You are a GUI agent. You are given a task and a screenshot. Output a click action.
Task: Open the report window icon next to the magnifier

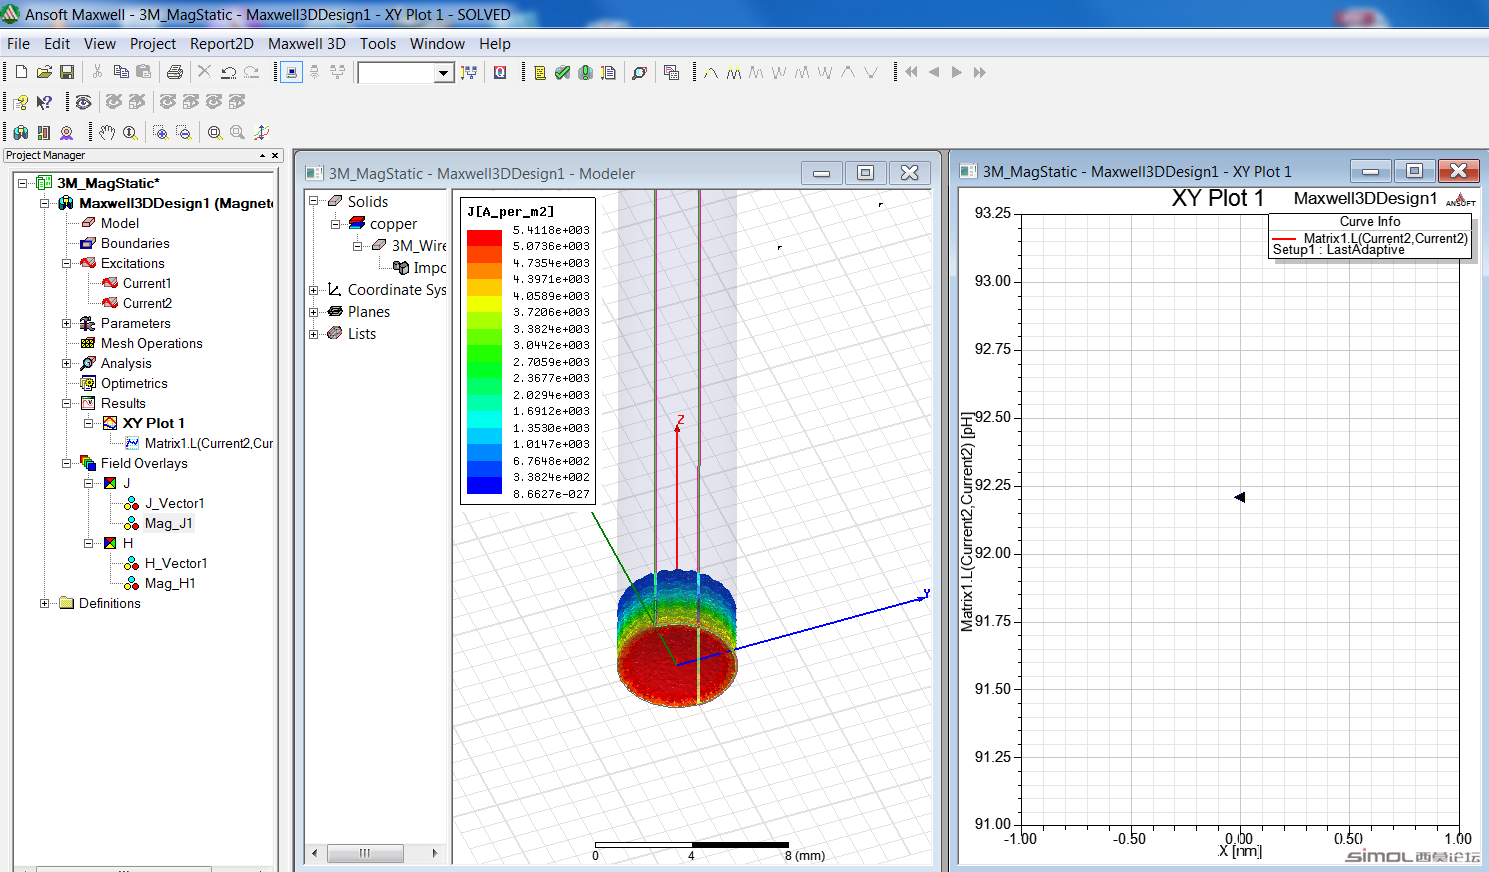(672, 72)
